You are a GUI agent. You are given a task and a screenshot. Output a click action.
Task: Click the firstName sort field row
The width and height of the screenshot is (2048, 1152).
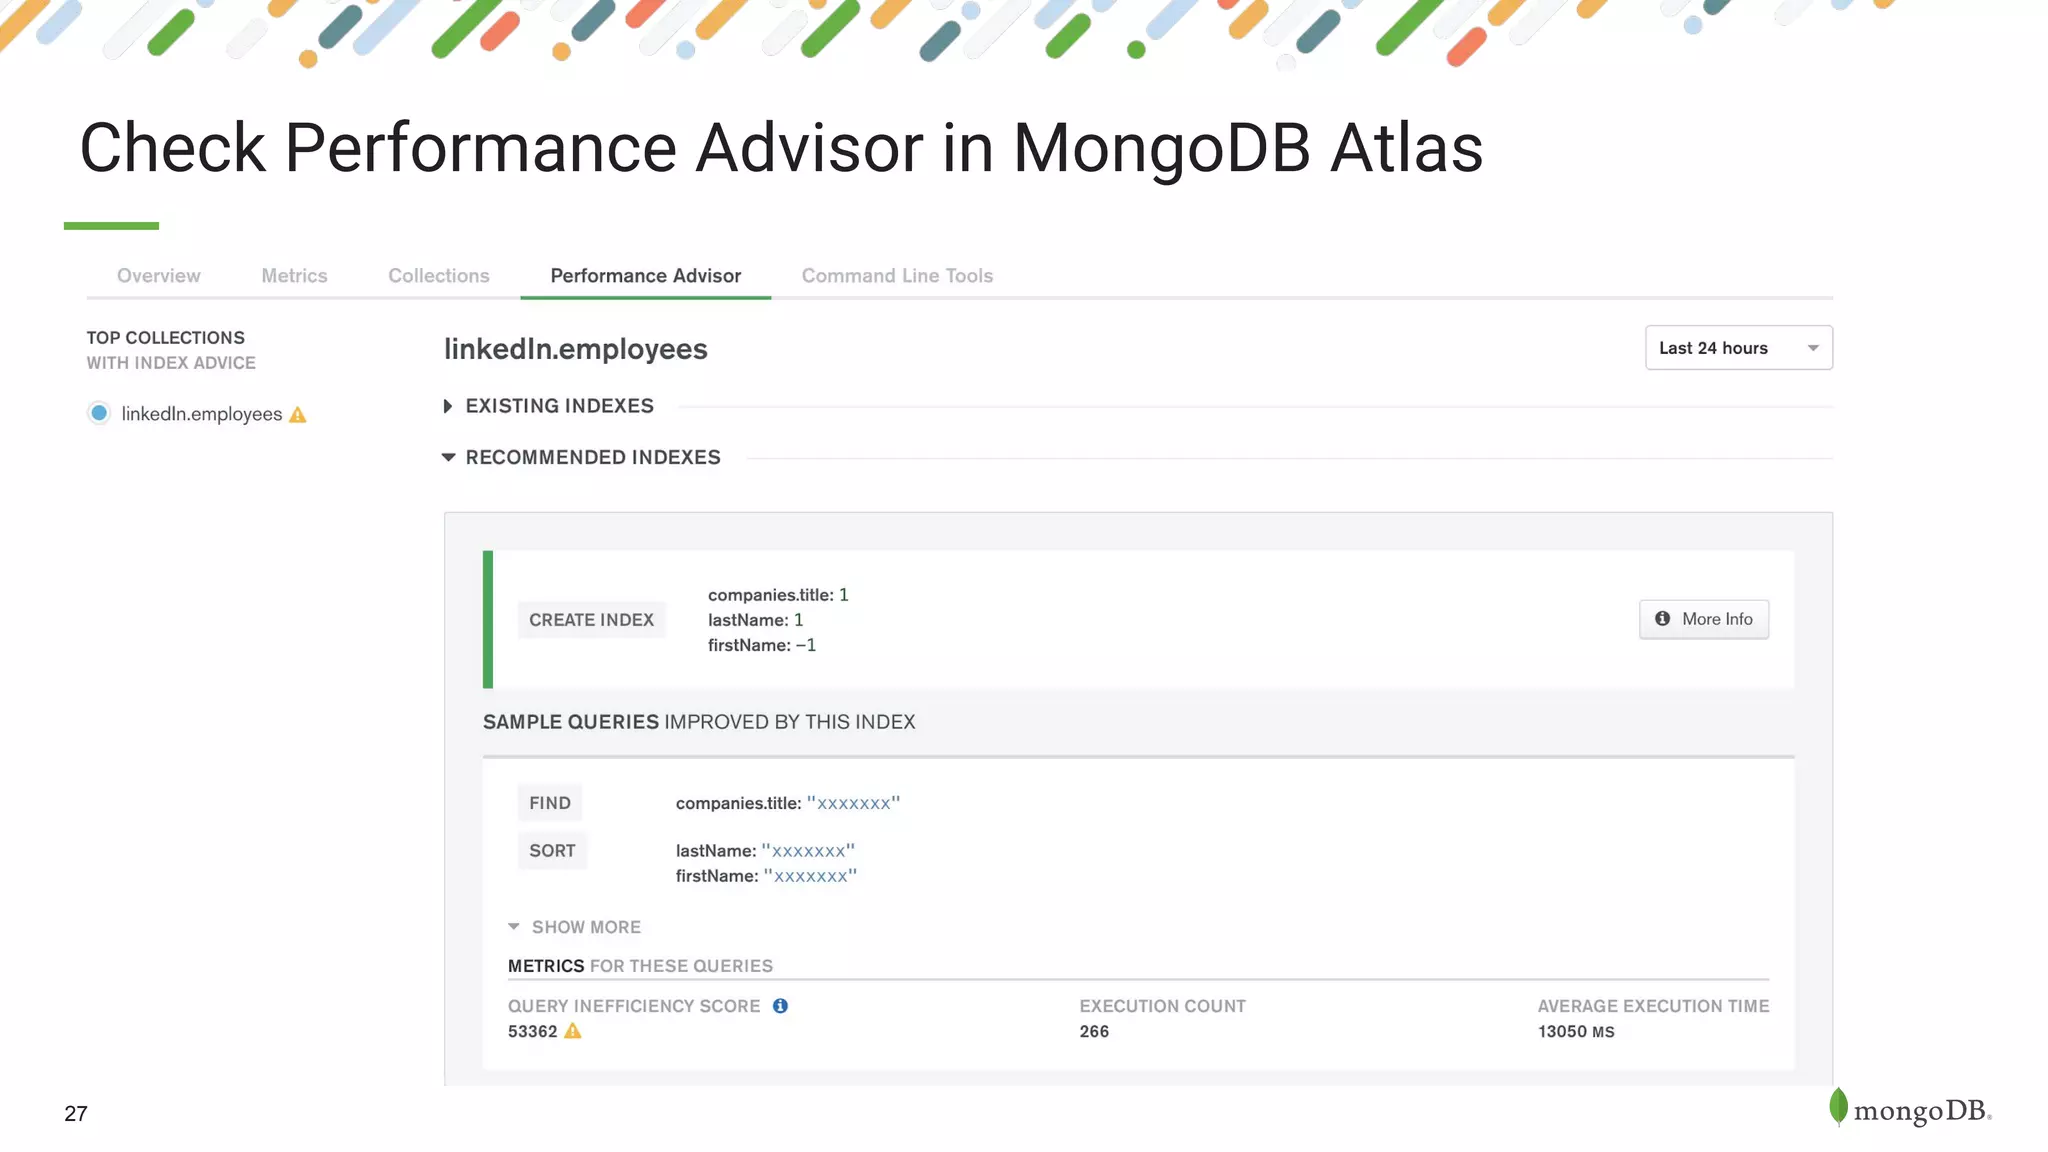766,876
